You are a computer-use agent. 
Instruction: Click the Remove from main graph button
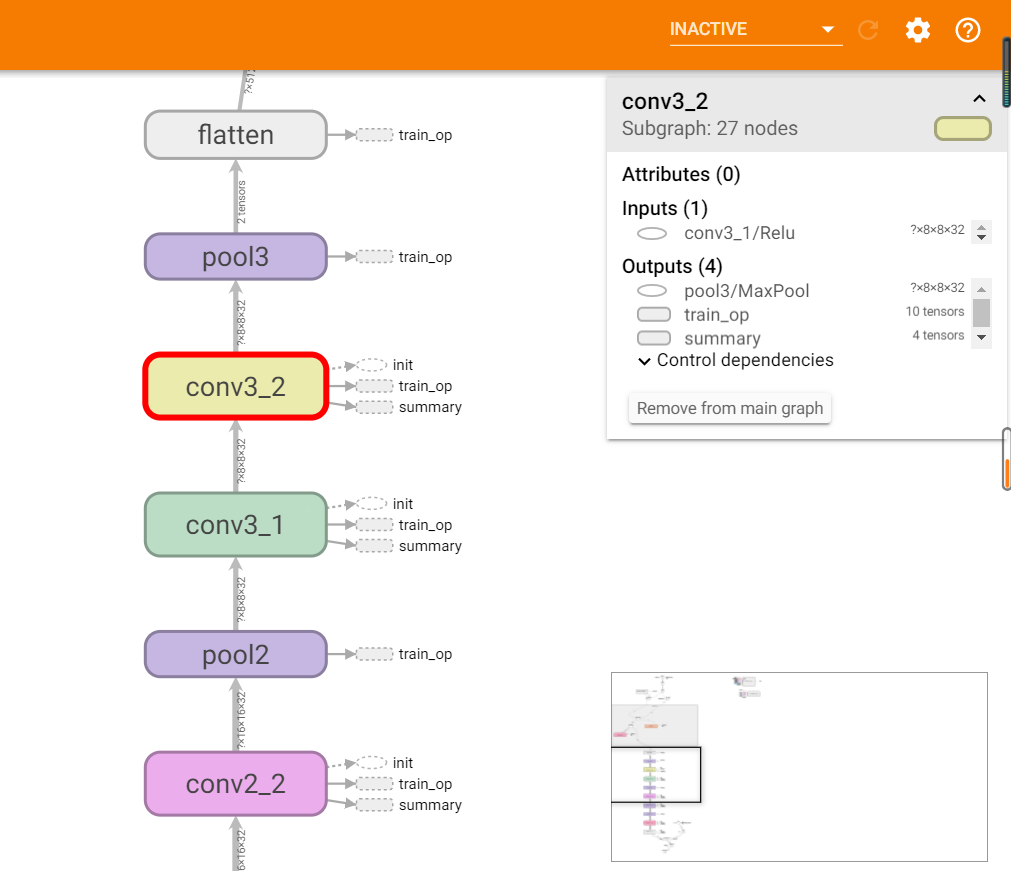click(x=730, y=408)
